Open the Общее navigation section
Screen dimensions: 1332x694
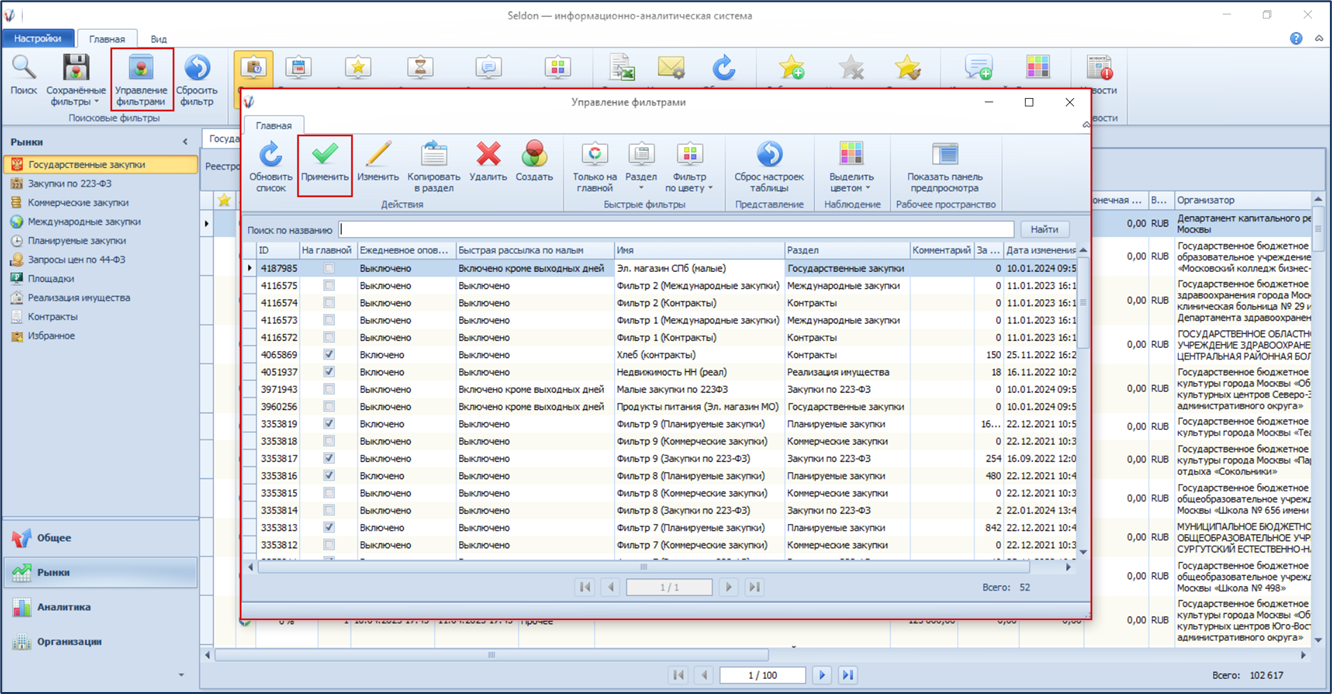(x=100, y=538)
